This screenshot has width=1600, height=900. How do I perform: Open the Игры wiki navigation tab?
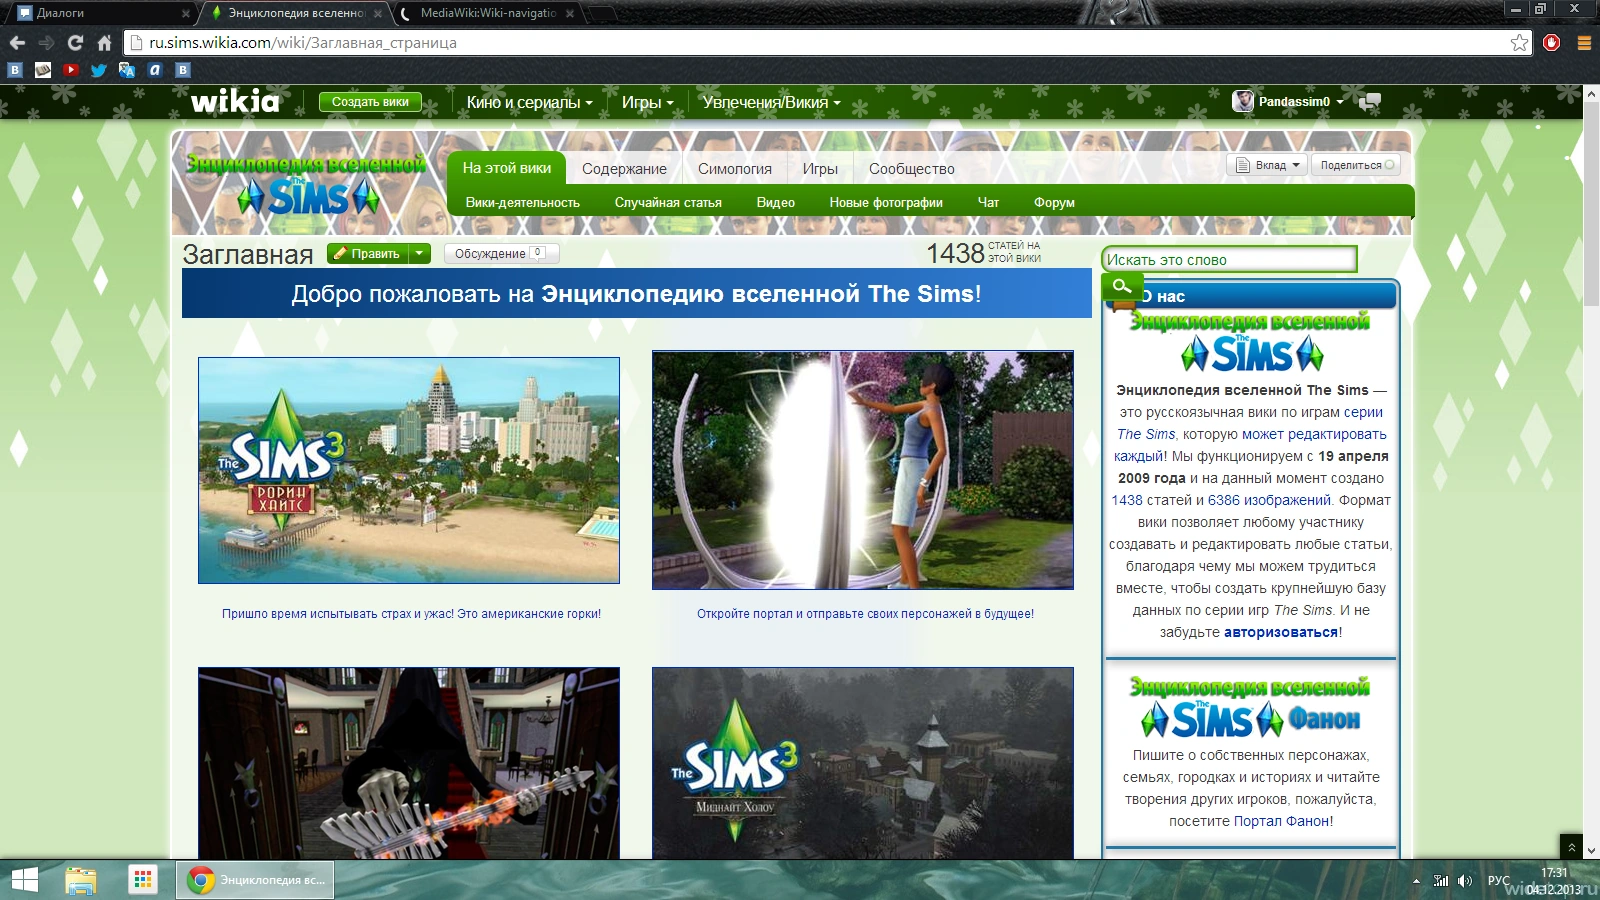tap(820, 169)
